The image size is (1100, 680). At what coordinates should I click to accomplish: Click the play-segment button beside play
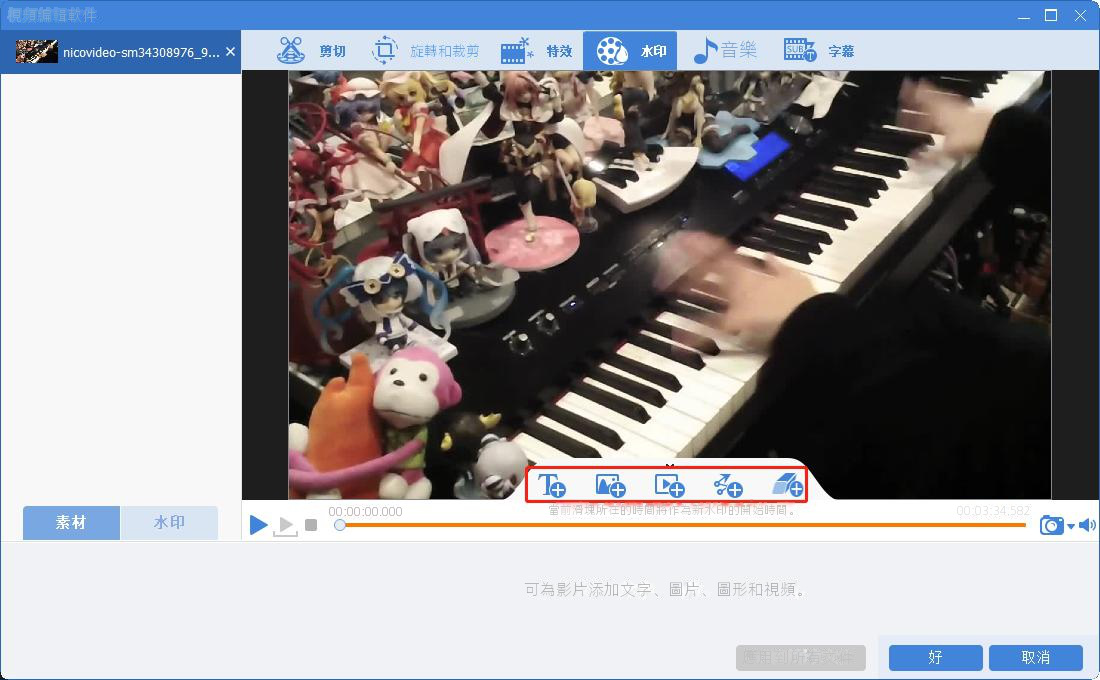pyautogui.click(x=285, y=525)
